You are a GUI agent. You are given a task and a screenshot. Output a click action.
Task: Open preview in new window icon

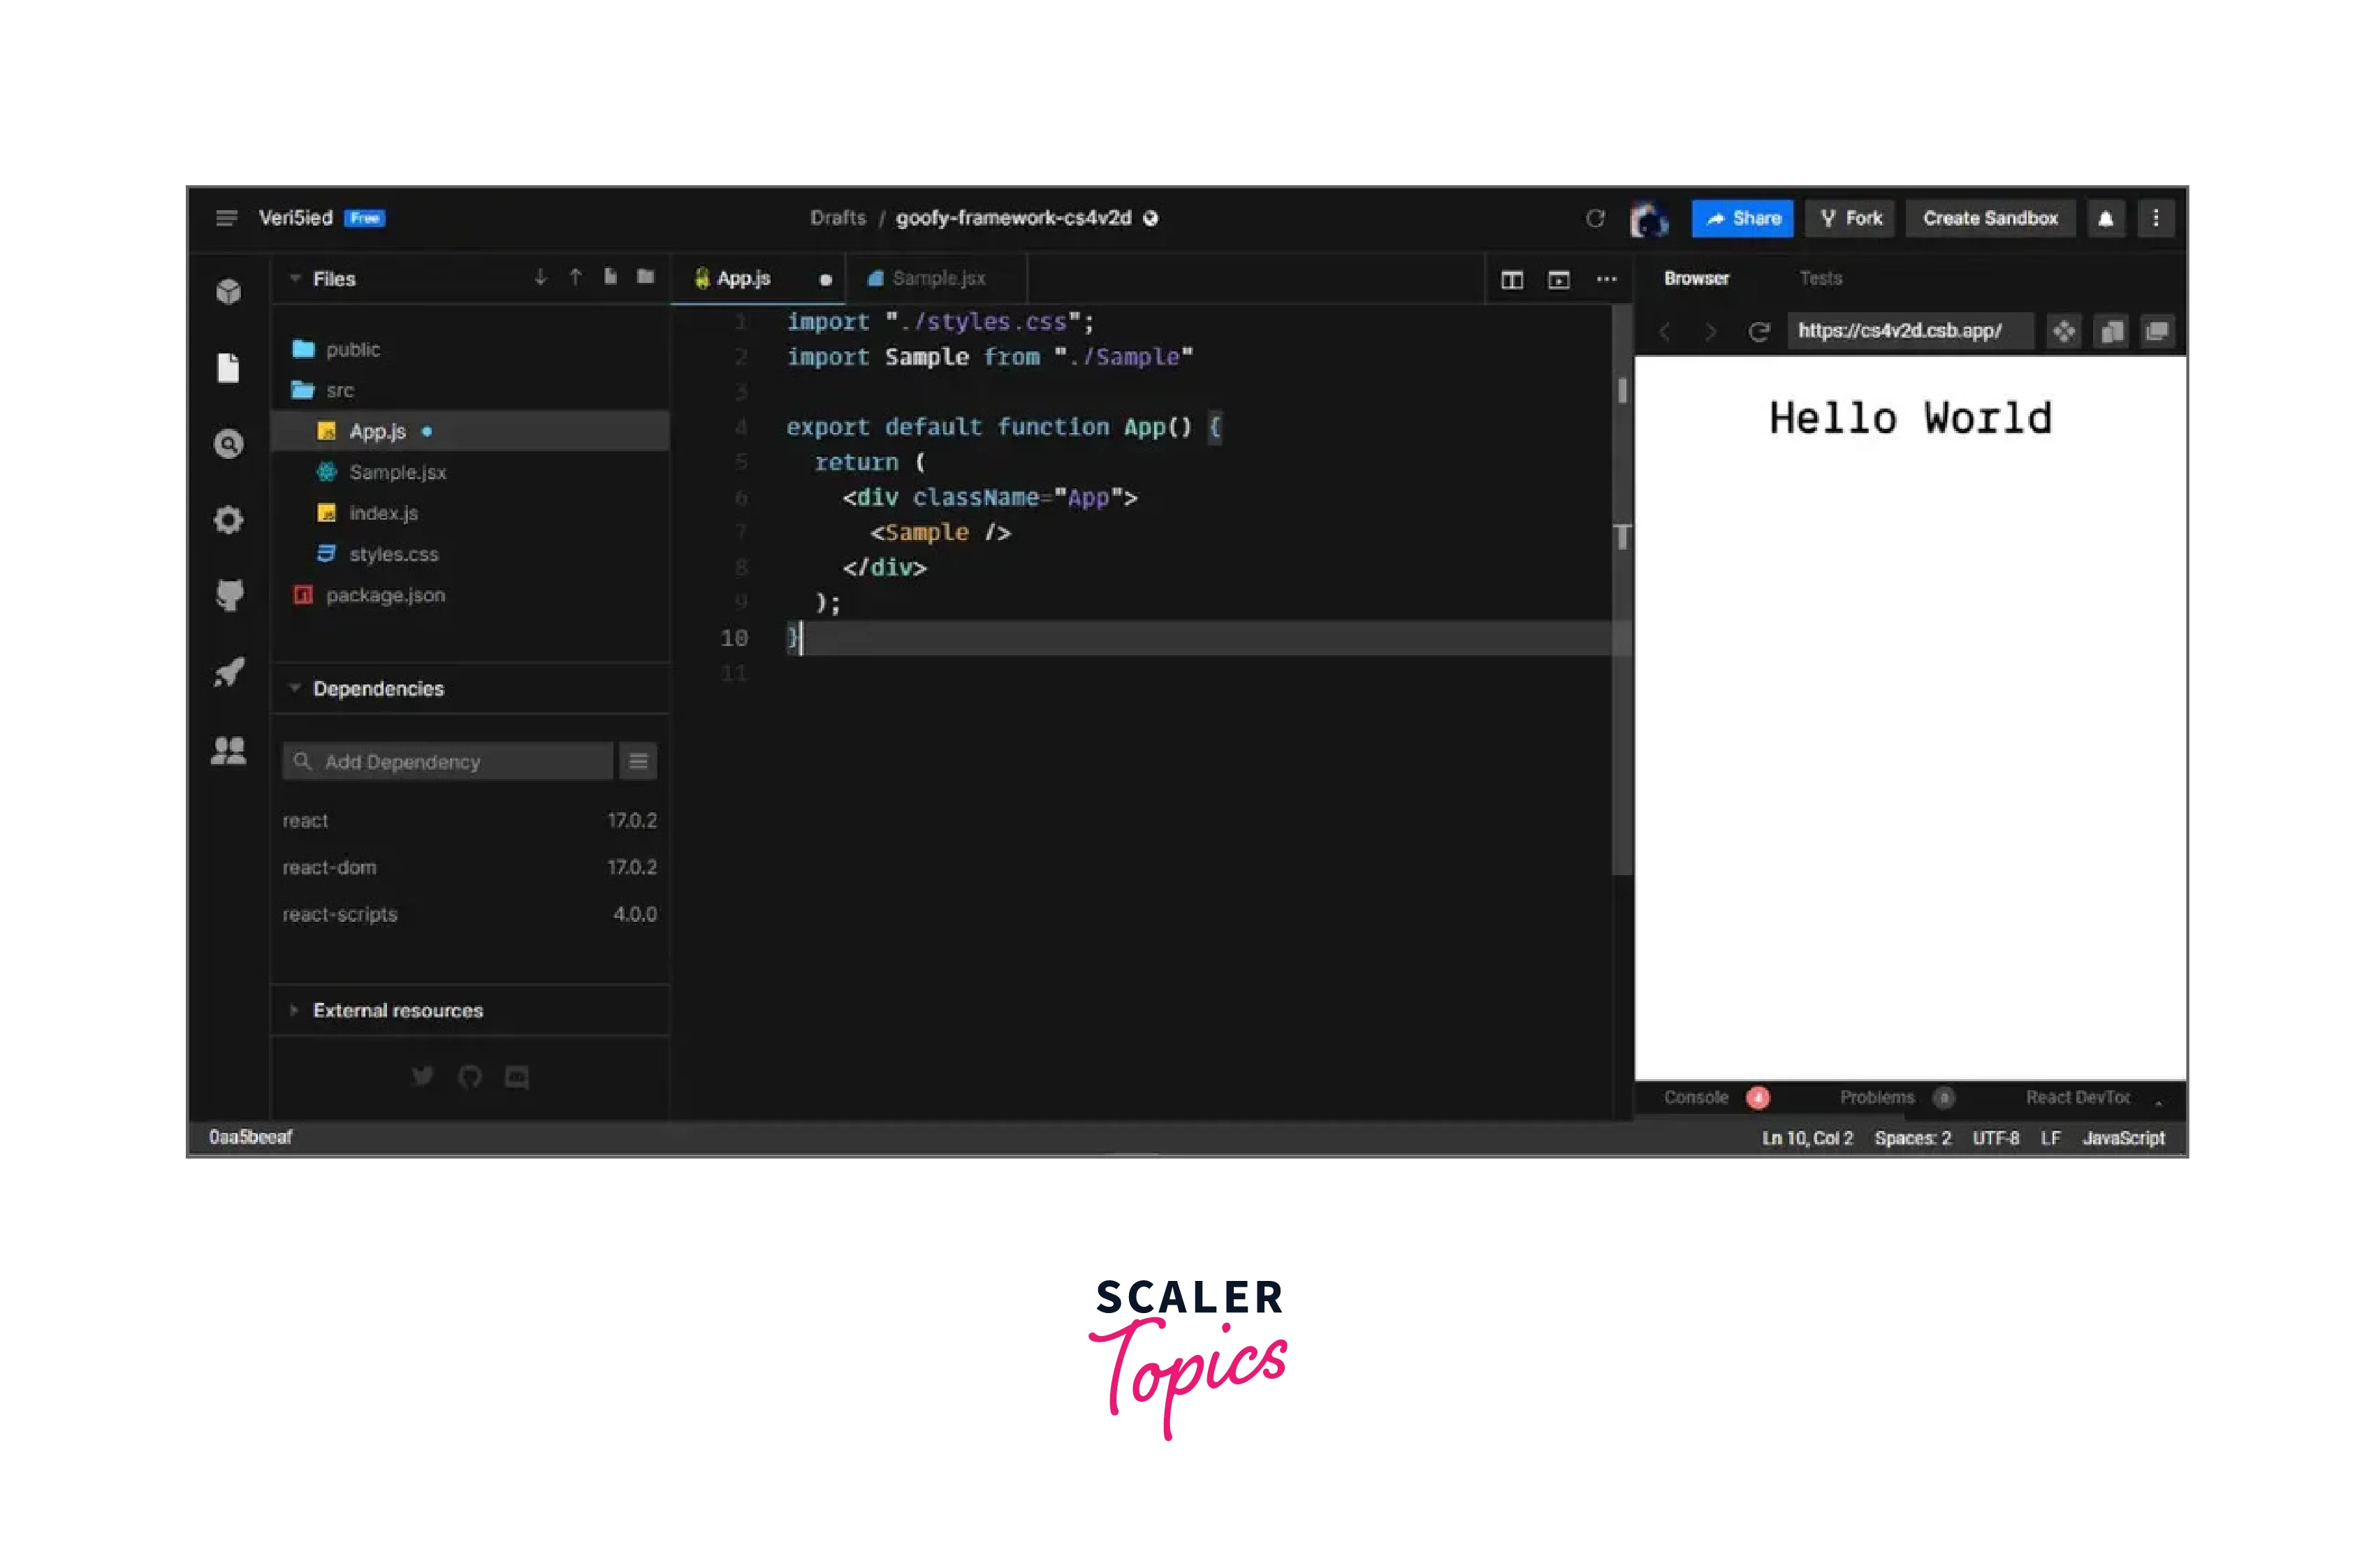click(x=2157, y=331)
